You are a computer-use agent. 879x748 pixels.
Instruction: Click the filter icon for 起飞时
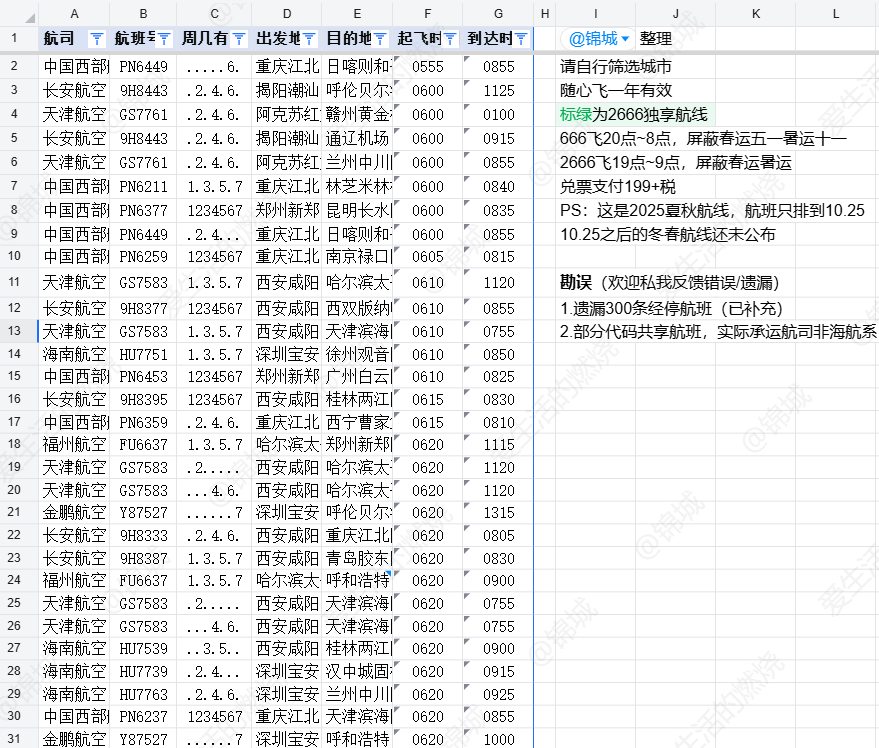tap(450, 39)
